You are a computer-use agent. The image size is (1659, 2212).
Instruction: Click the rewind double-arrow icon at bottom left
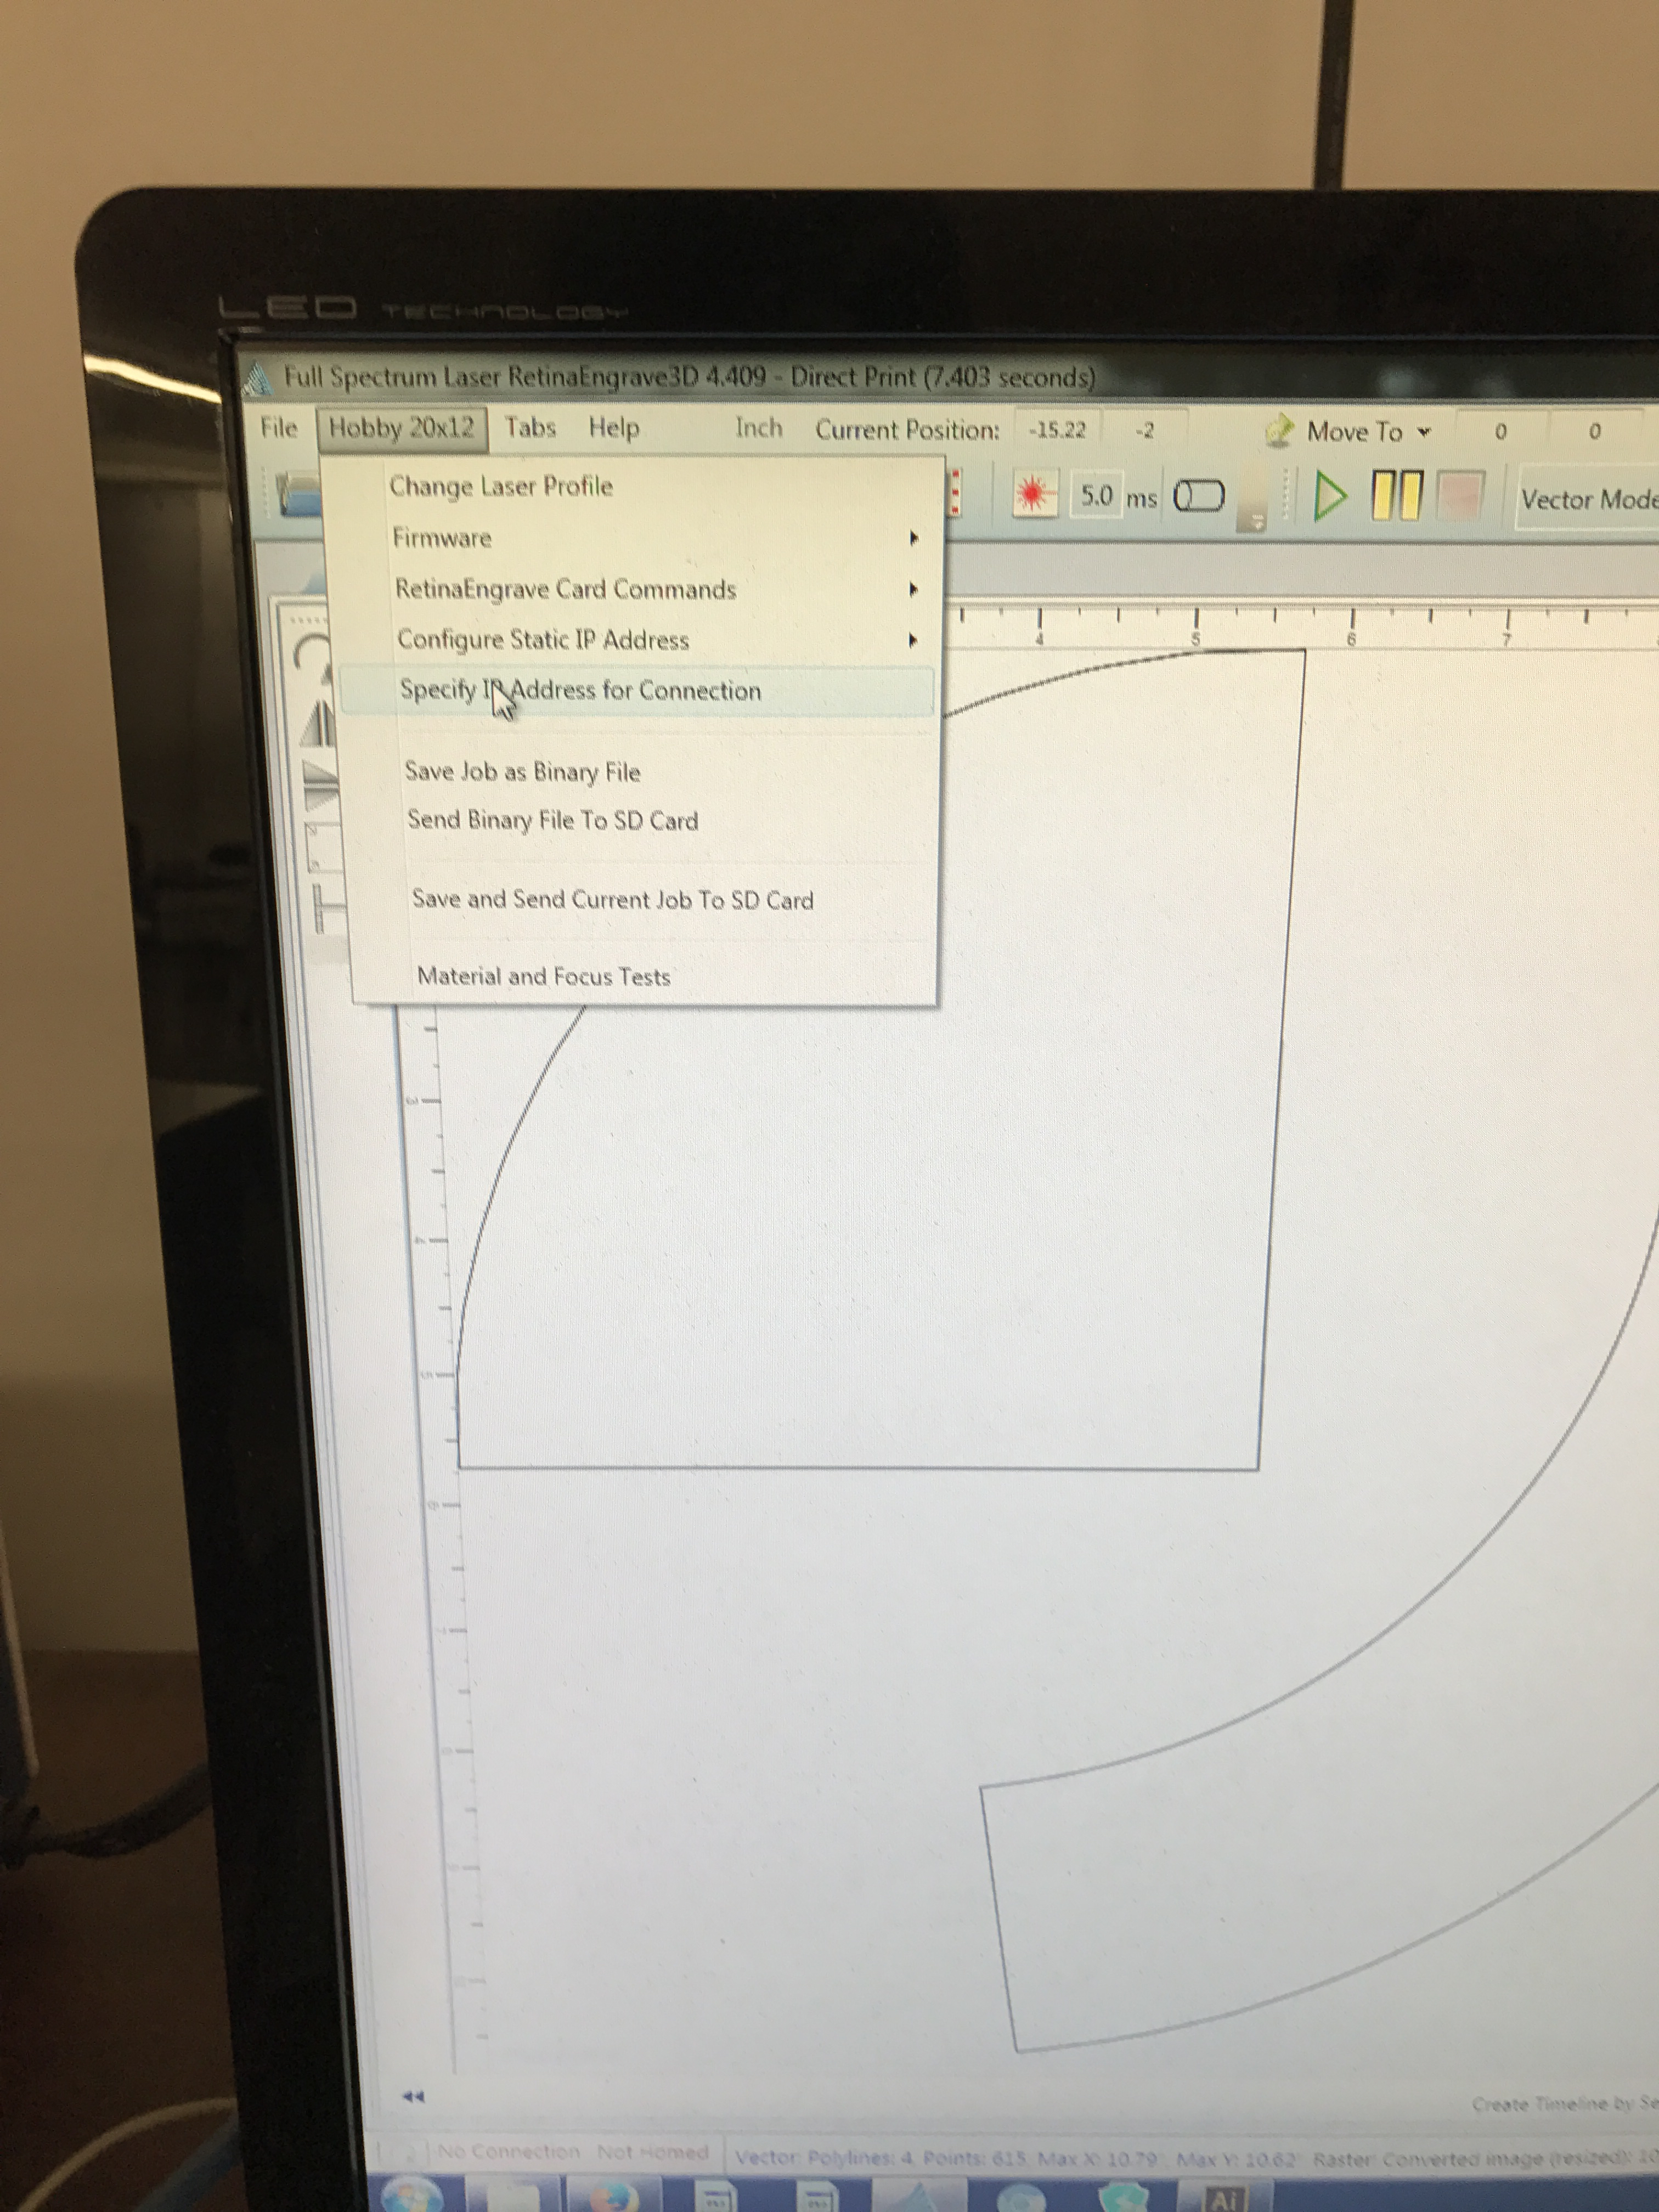(413, 2096)
